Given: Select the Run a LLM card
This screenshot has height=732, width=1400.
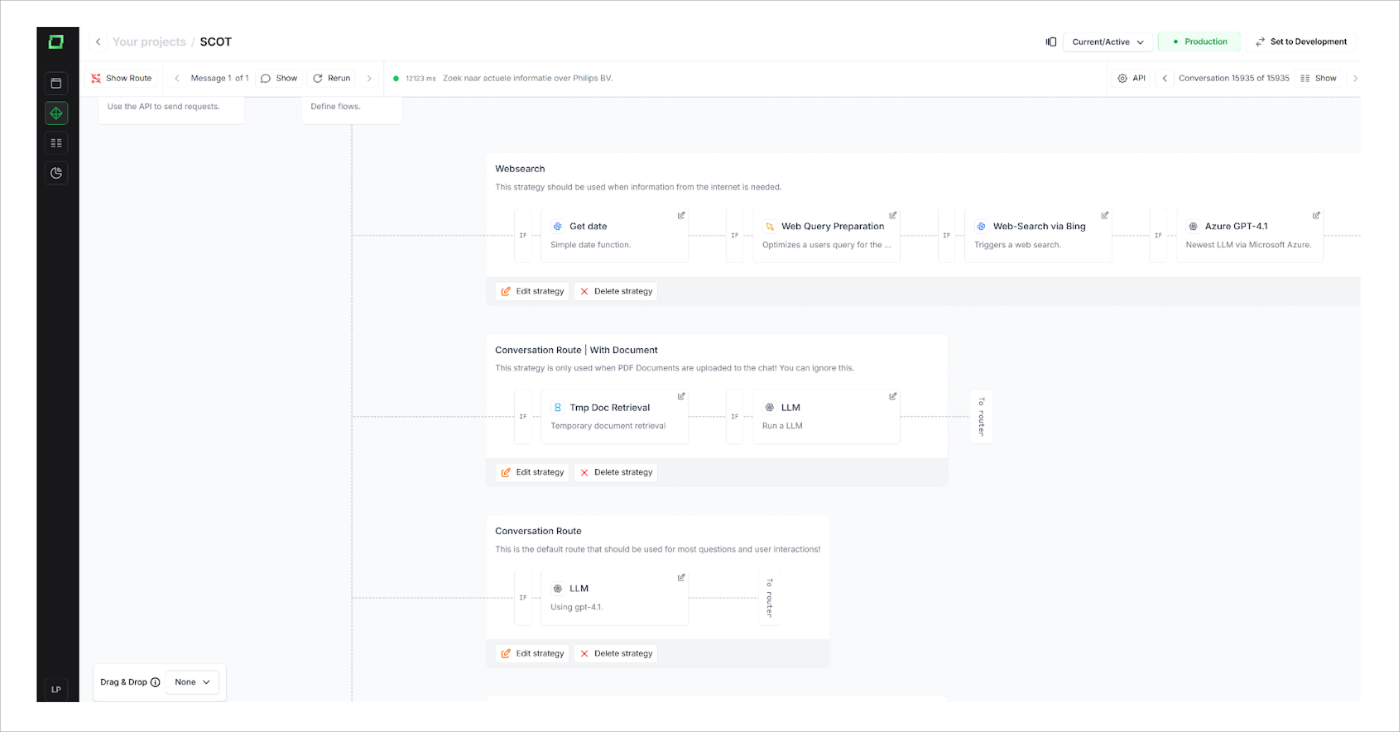Looking at the screenshot, I should point(826,417).
